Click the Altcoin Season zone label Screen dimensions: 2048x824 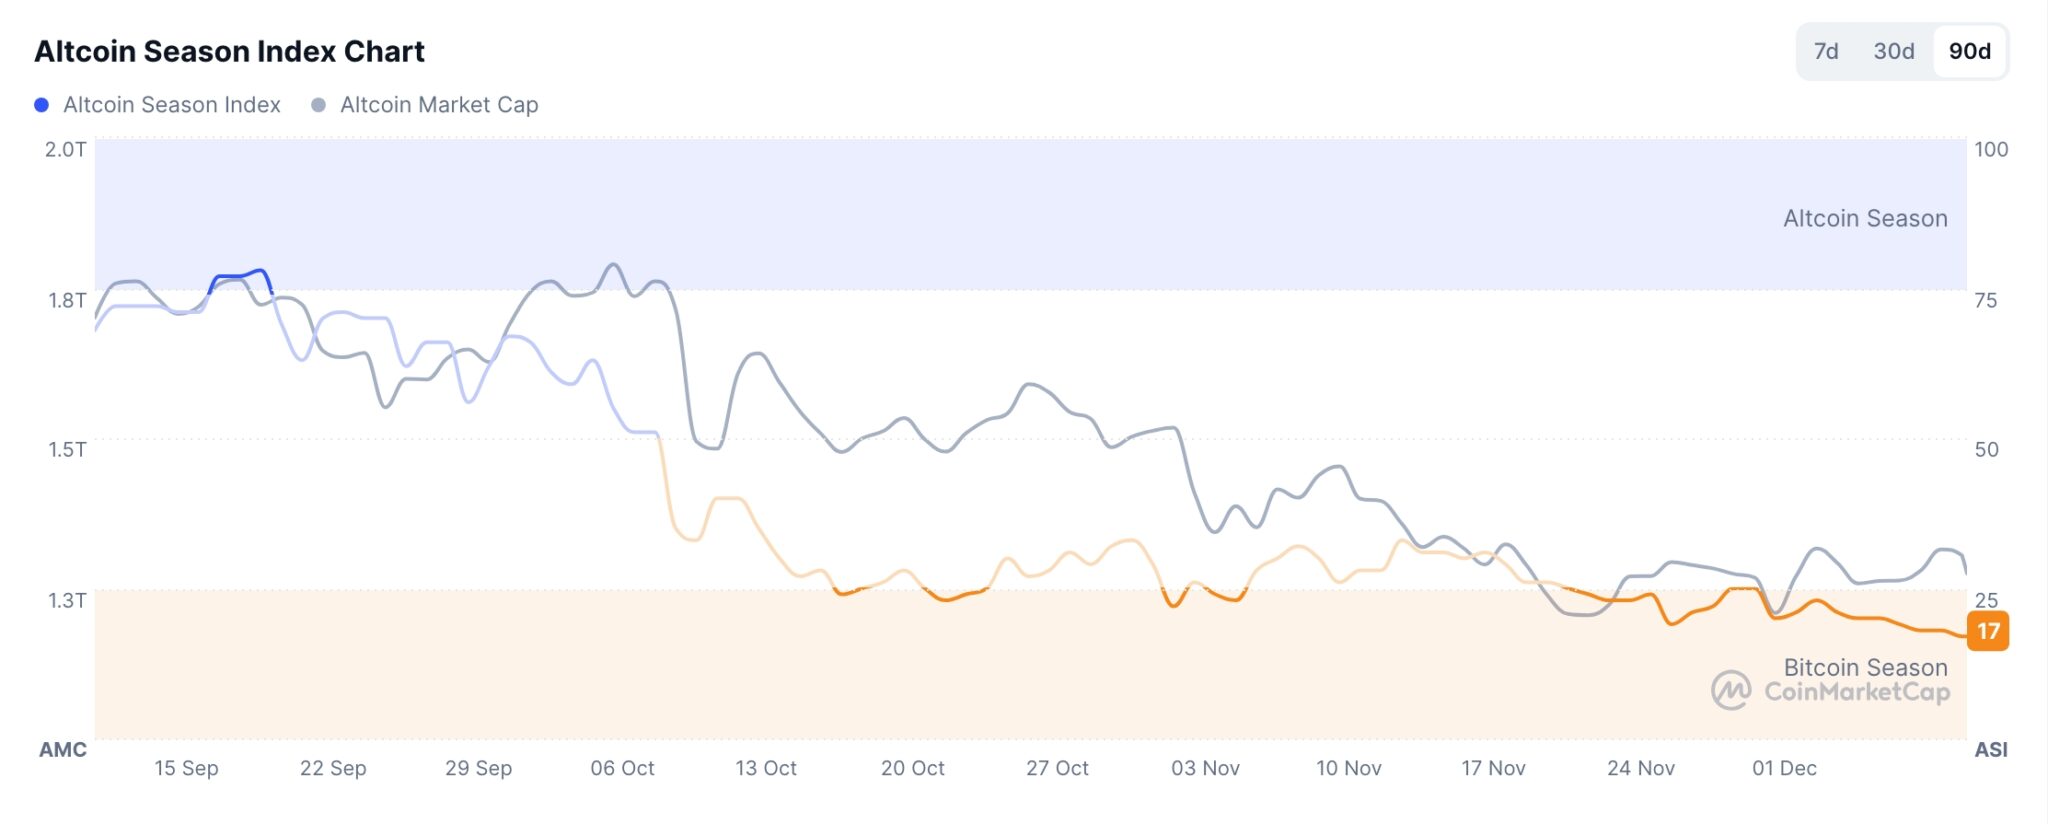[x=1865, y=218]
